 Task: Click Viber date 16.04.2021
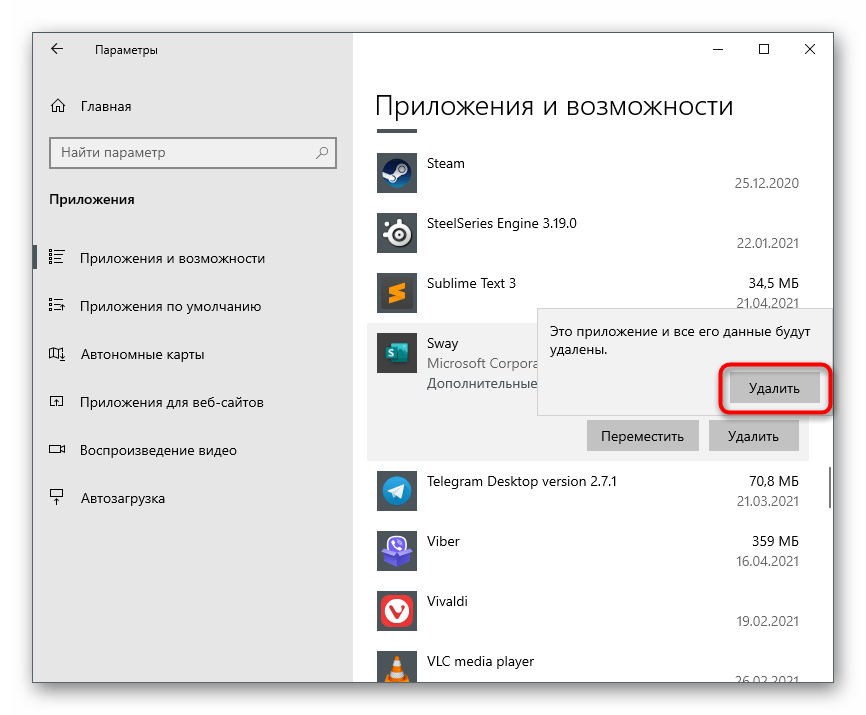click(x=767, y=561)
